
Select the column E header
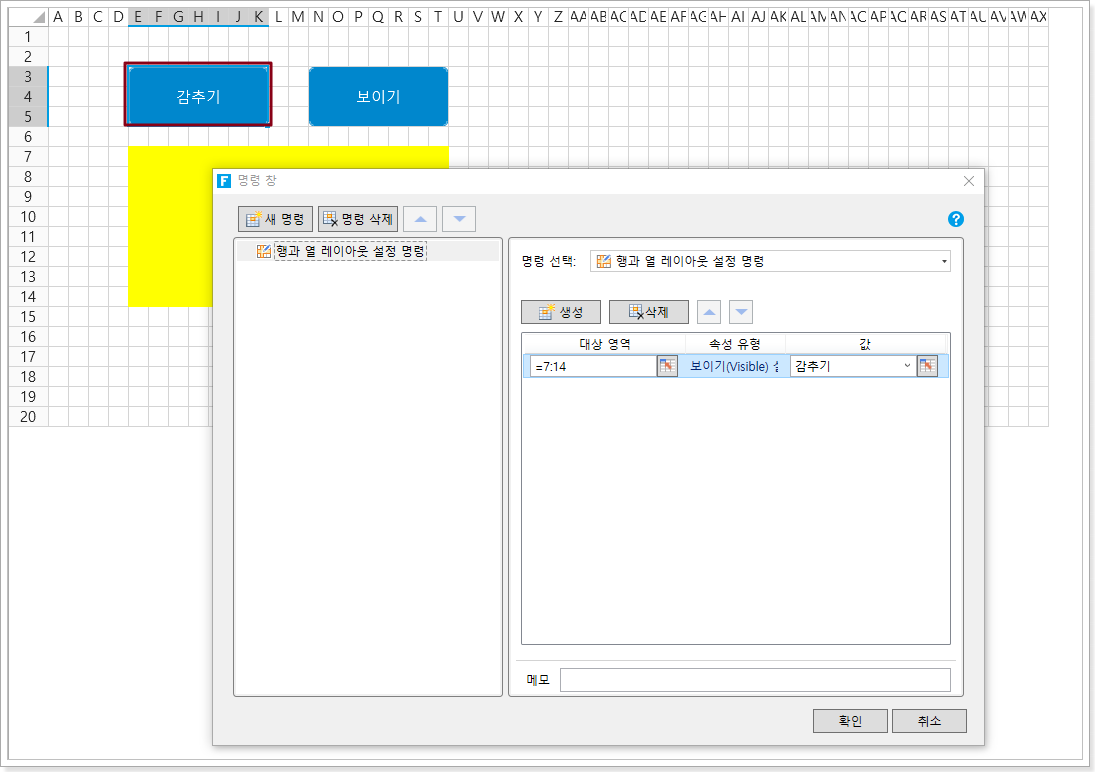tap(138, 17)
